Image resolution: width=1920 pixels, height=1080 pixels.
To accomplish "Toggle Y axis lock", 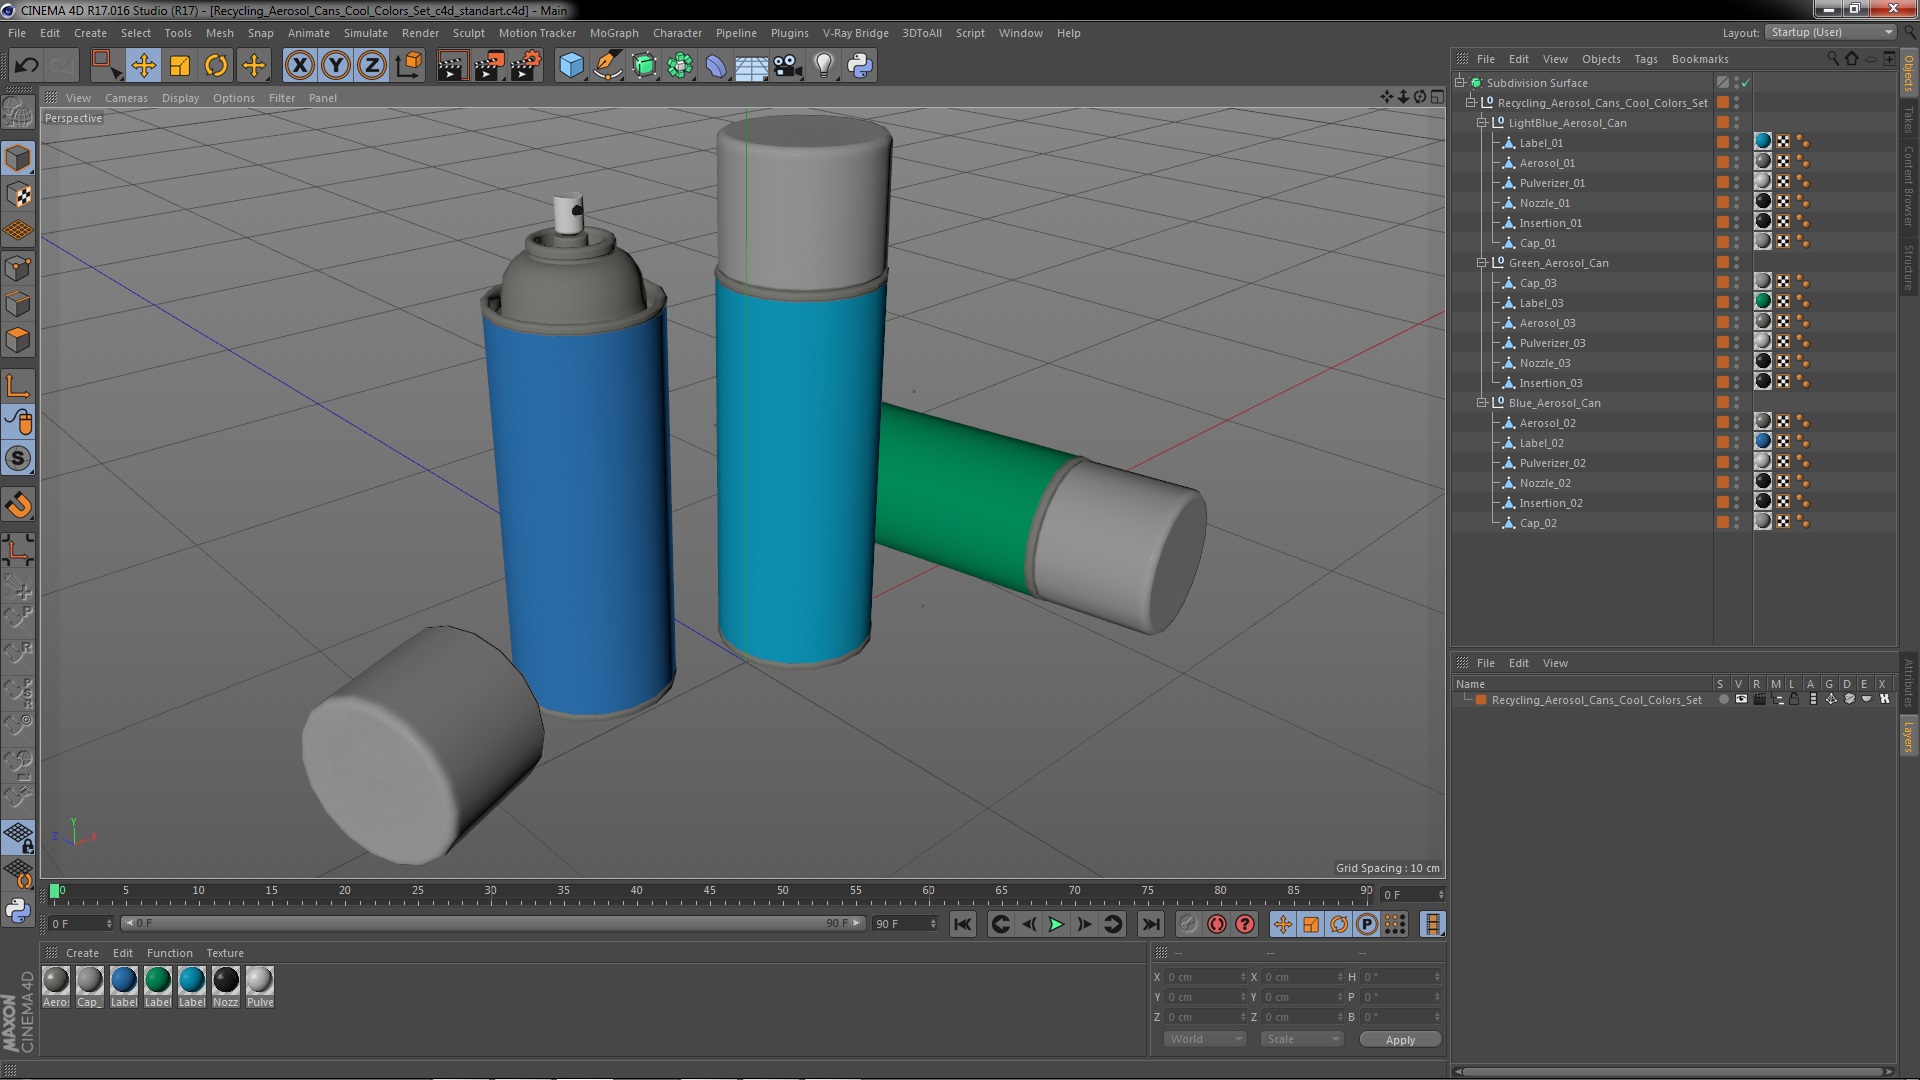I will [x=336, y=66].
